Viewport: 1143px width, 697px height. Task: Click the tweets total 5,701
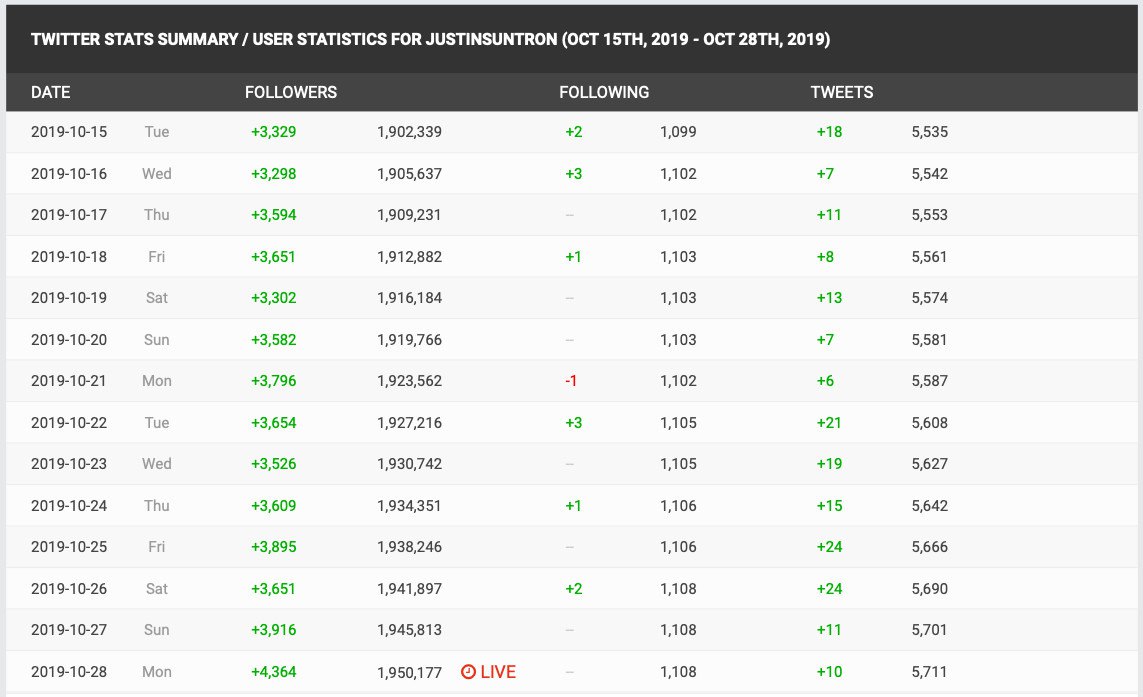point(929,630)
